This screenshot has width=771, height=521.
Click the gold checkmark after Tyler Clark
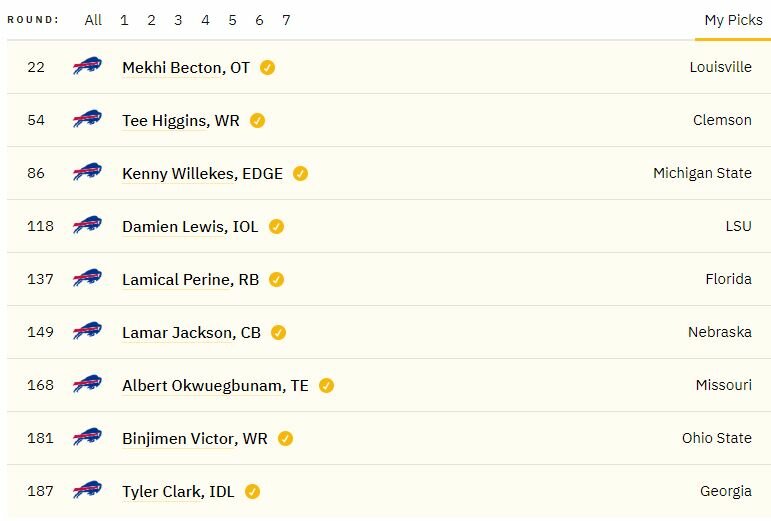[253, 492]
